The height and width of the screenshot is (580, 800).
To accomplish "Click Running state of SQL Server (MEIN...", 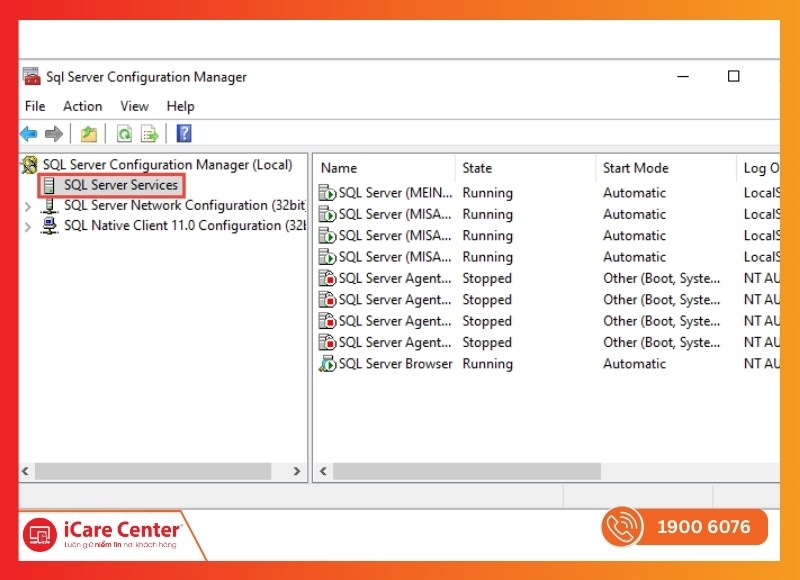I will (x=488, y=193).
